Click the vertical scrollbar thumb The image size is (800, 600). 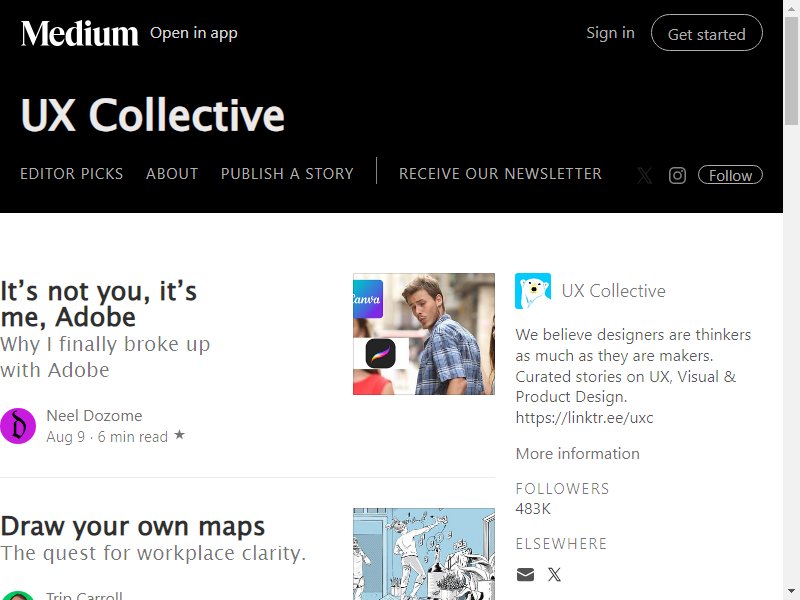791,69
